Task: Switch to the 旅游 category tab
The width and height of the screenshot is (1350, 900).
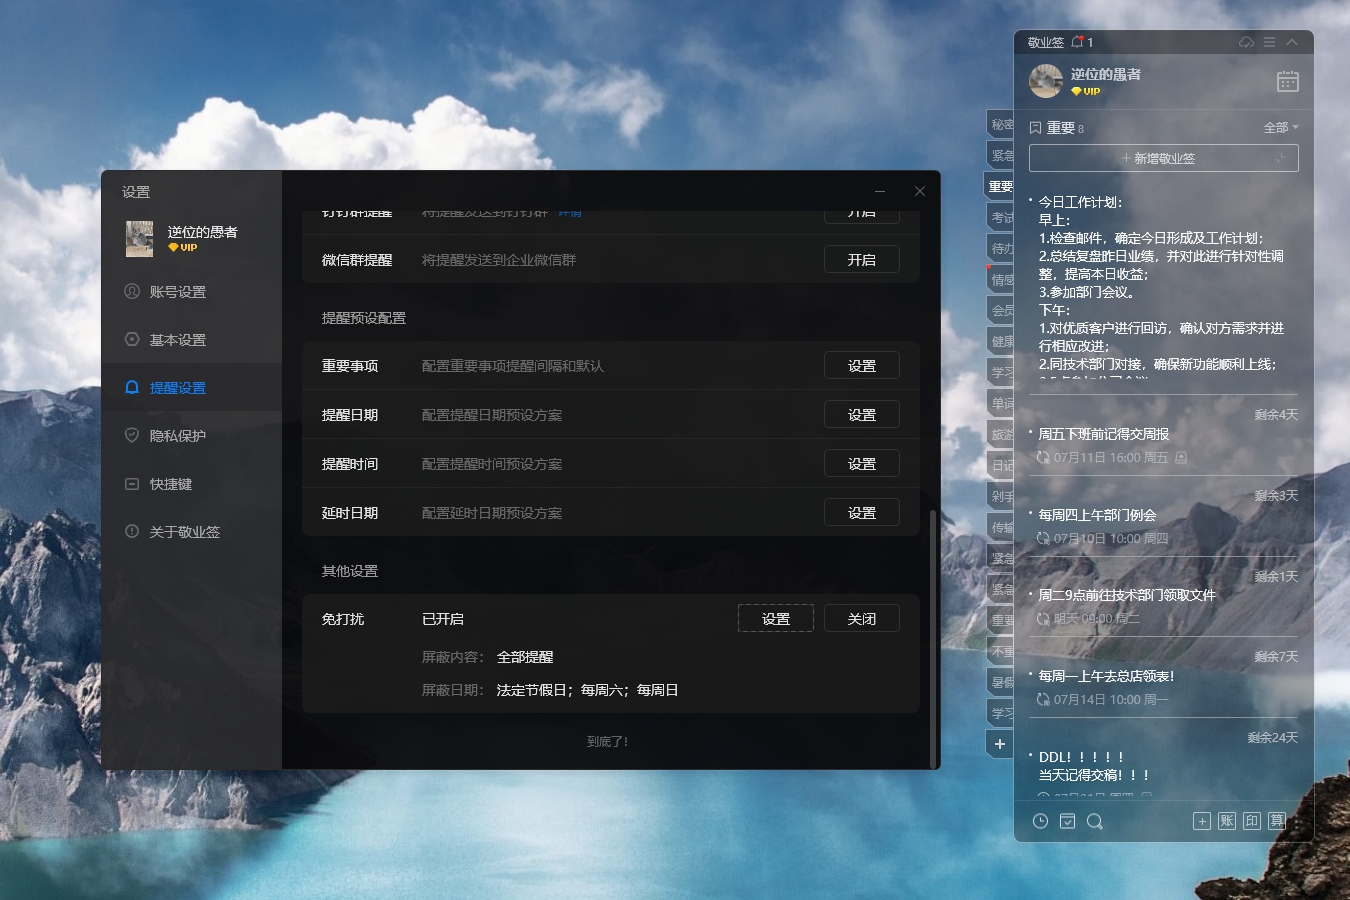Action: [x=1001, y=434]
